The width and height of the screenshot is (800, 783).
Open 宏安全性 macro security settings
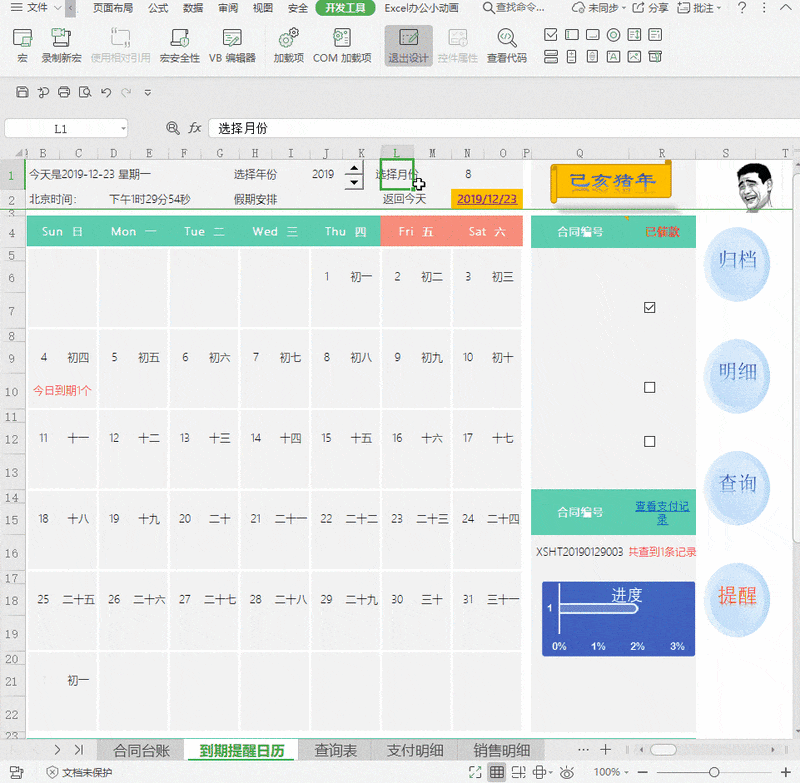[179, 44]
